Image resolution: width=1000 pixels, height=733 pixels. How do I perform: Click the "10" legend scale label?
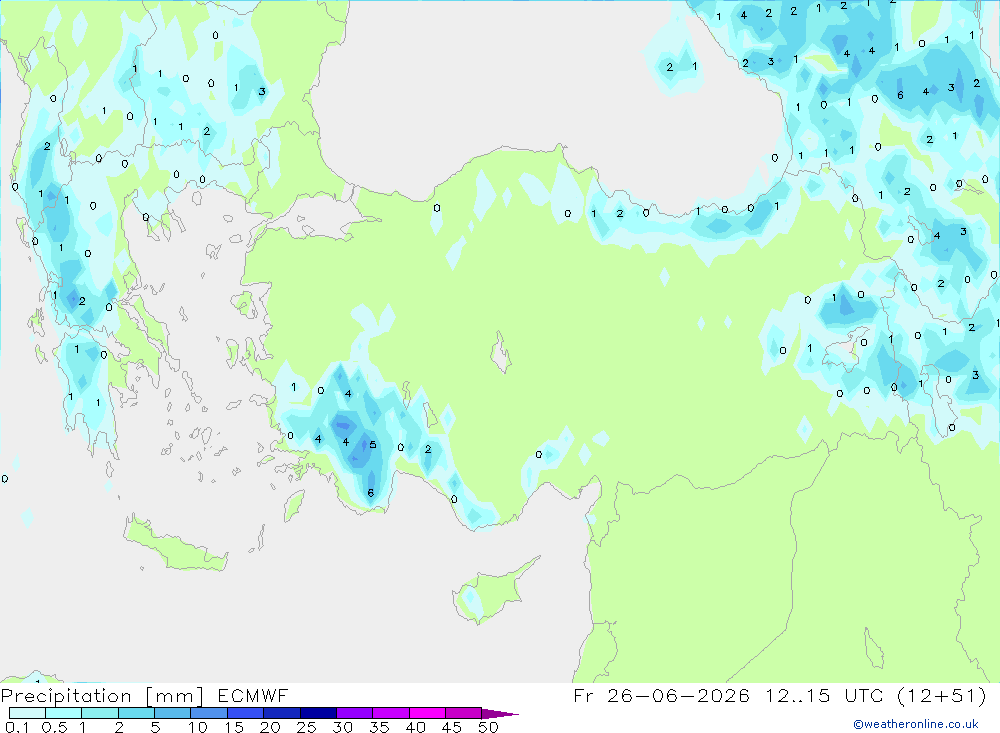(x=198, y=727)
